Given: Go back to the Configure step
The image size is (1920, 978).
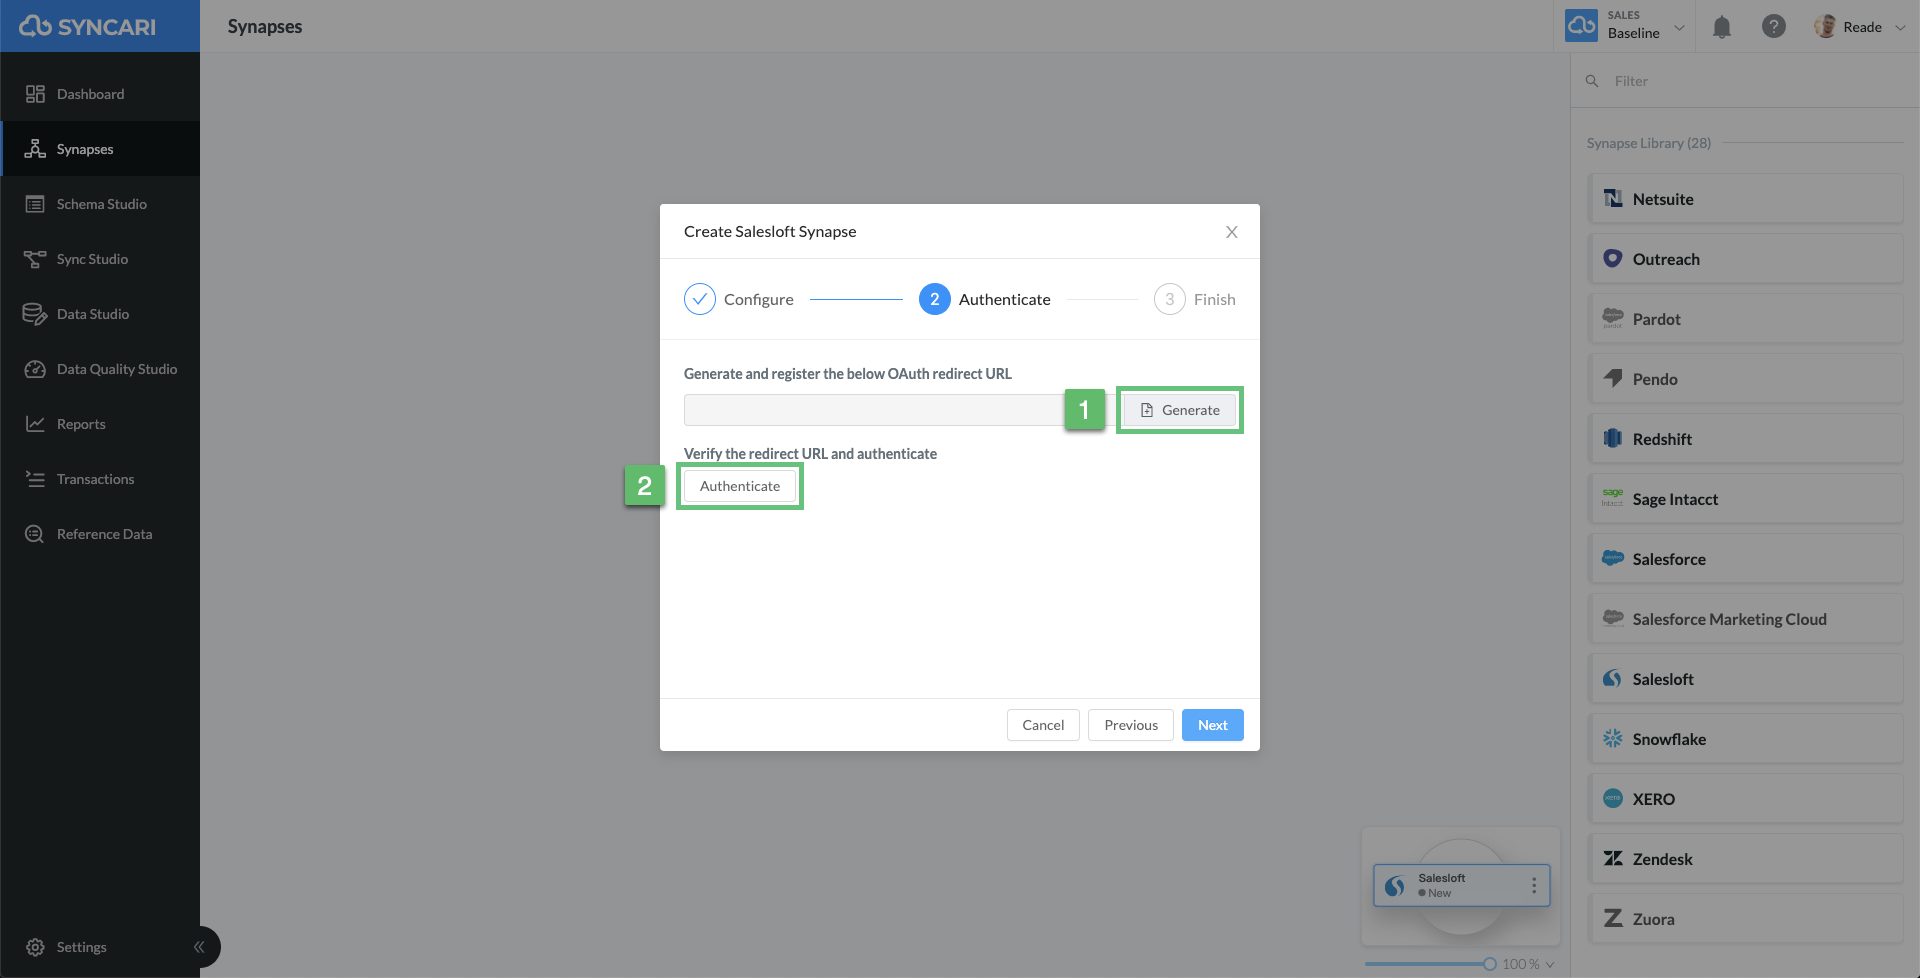Looking at the screenshot, I should coord(739,299).
